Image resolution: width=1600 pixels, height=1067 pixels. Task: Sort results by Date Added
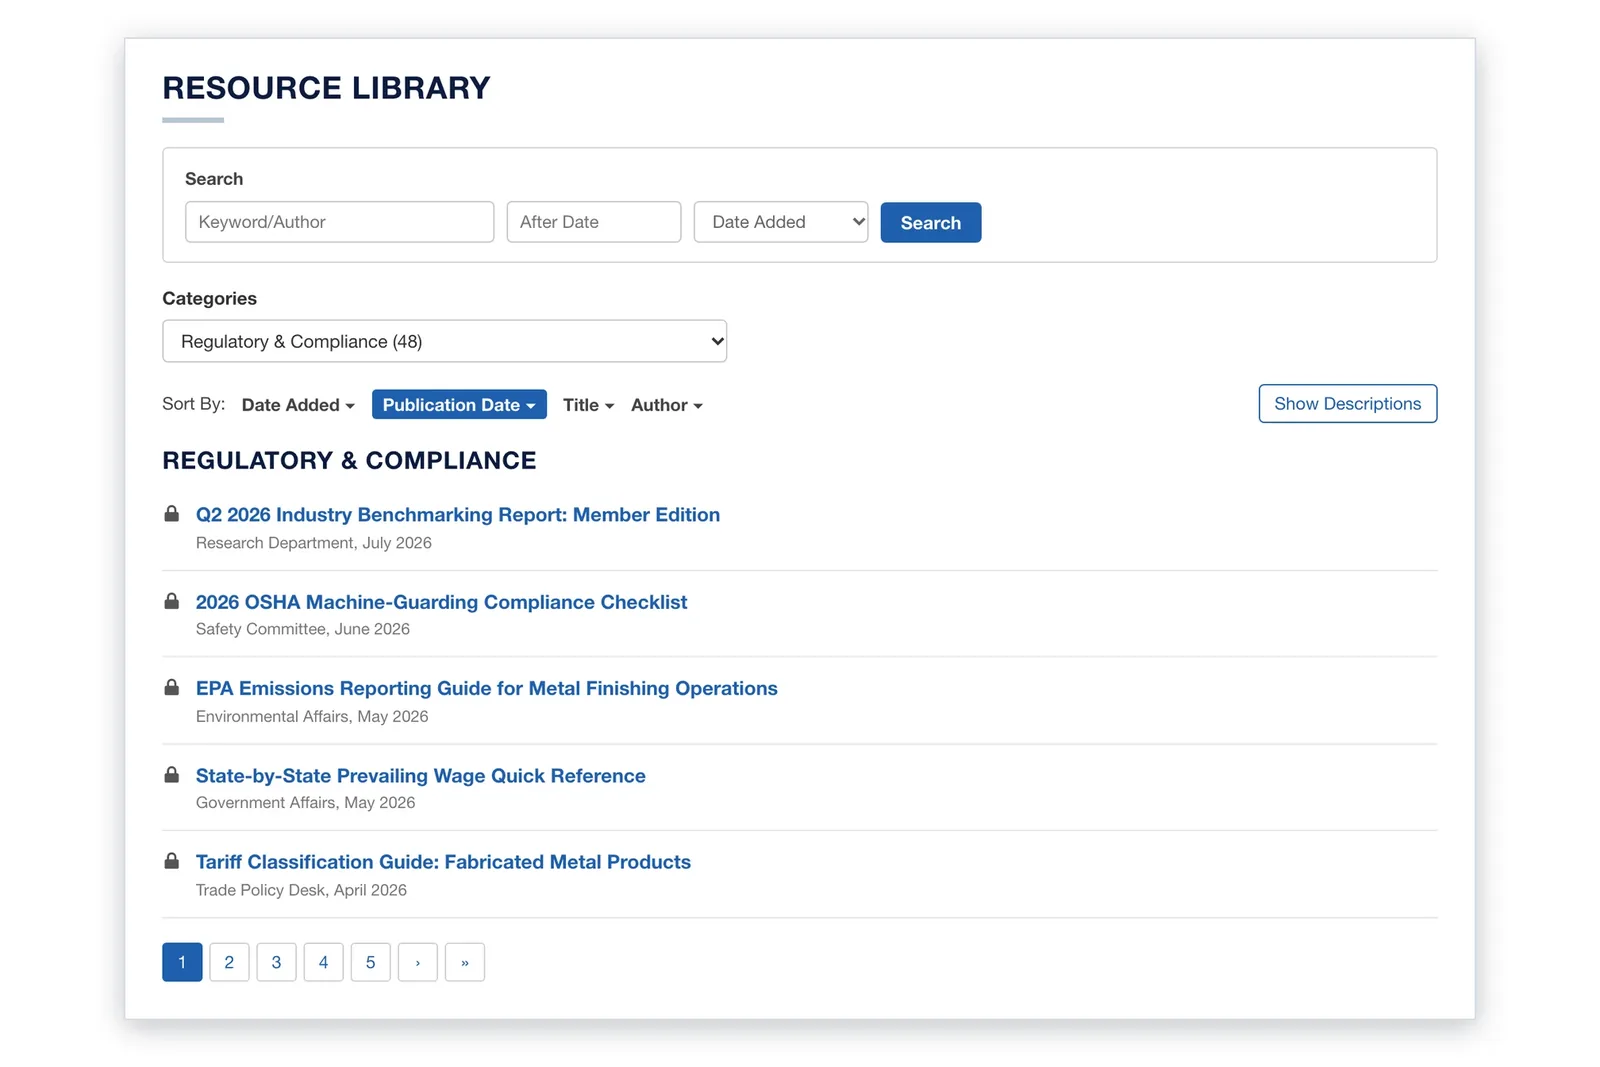[298, 405]
